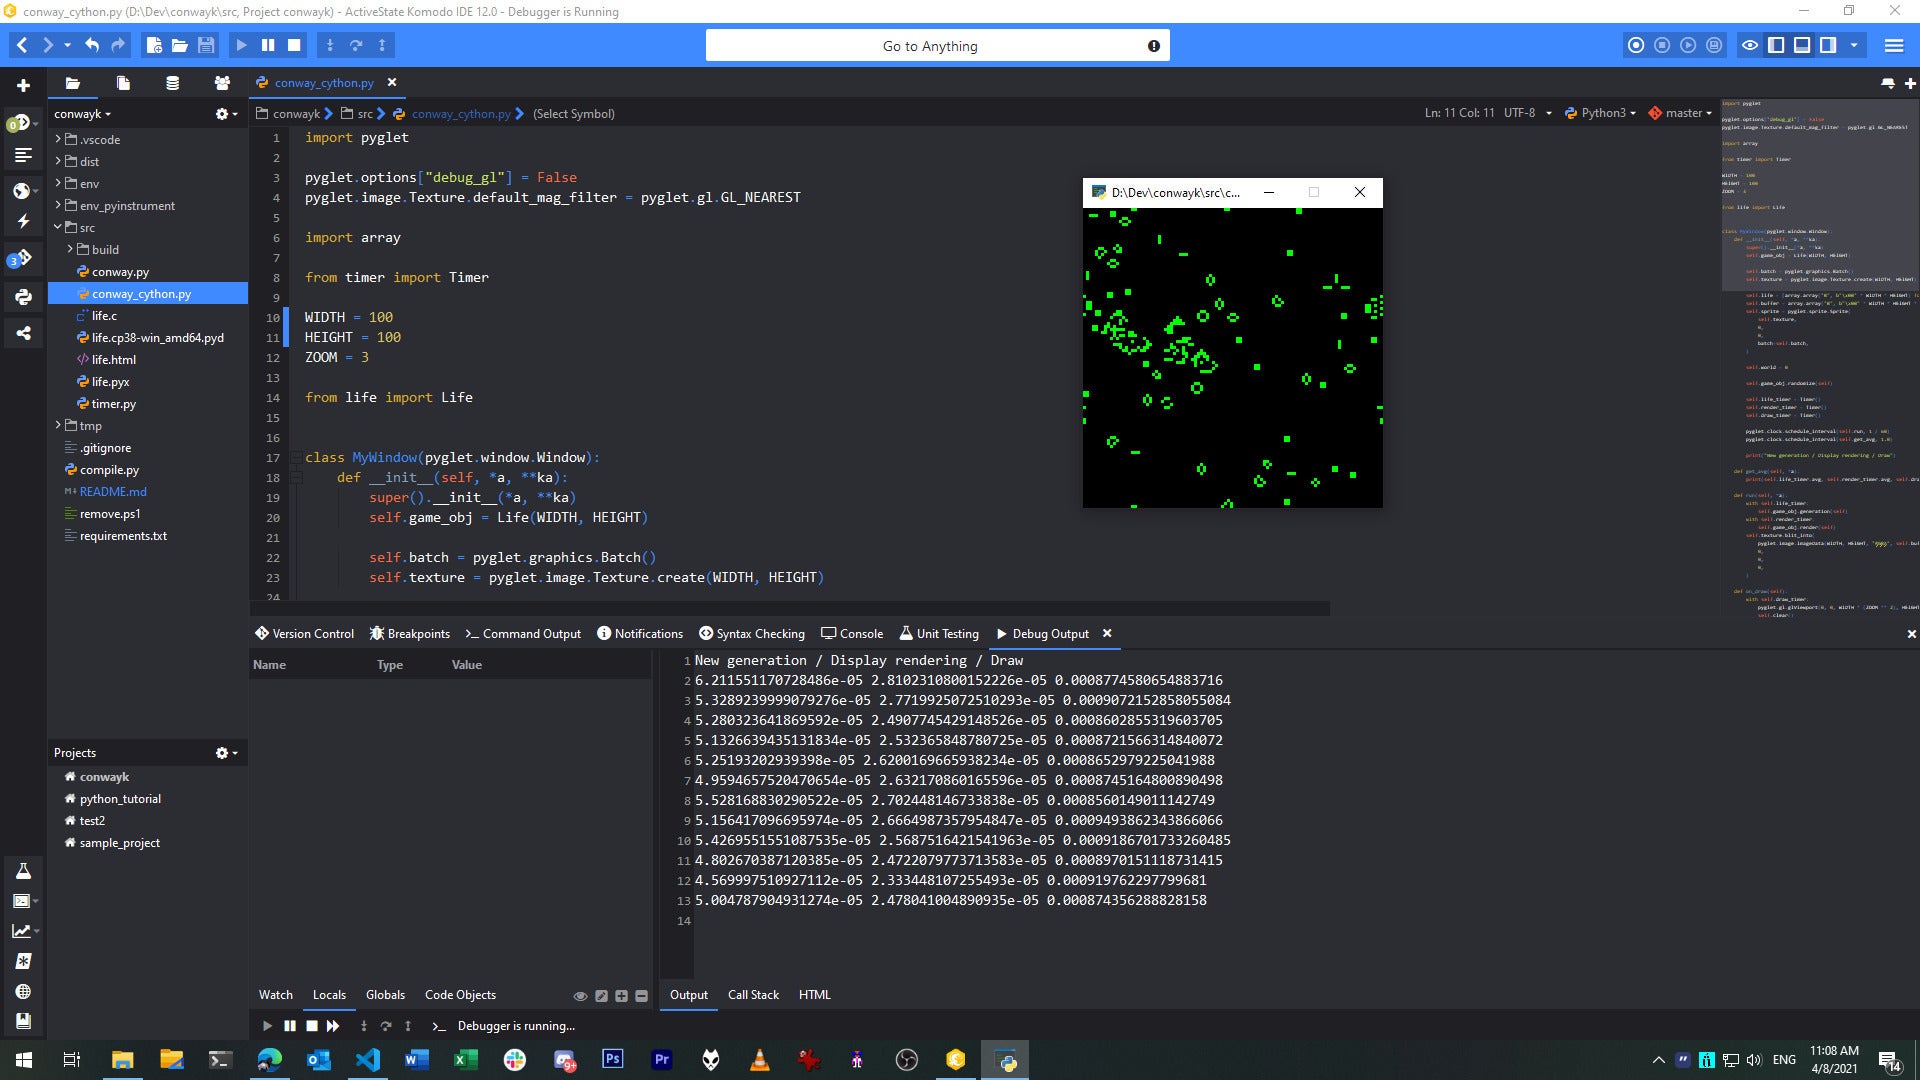Open life.pyx in file tree
The image size is (1920, 1080).
click(110, 382)
